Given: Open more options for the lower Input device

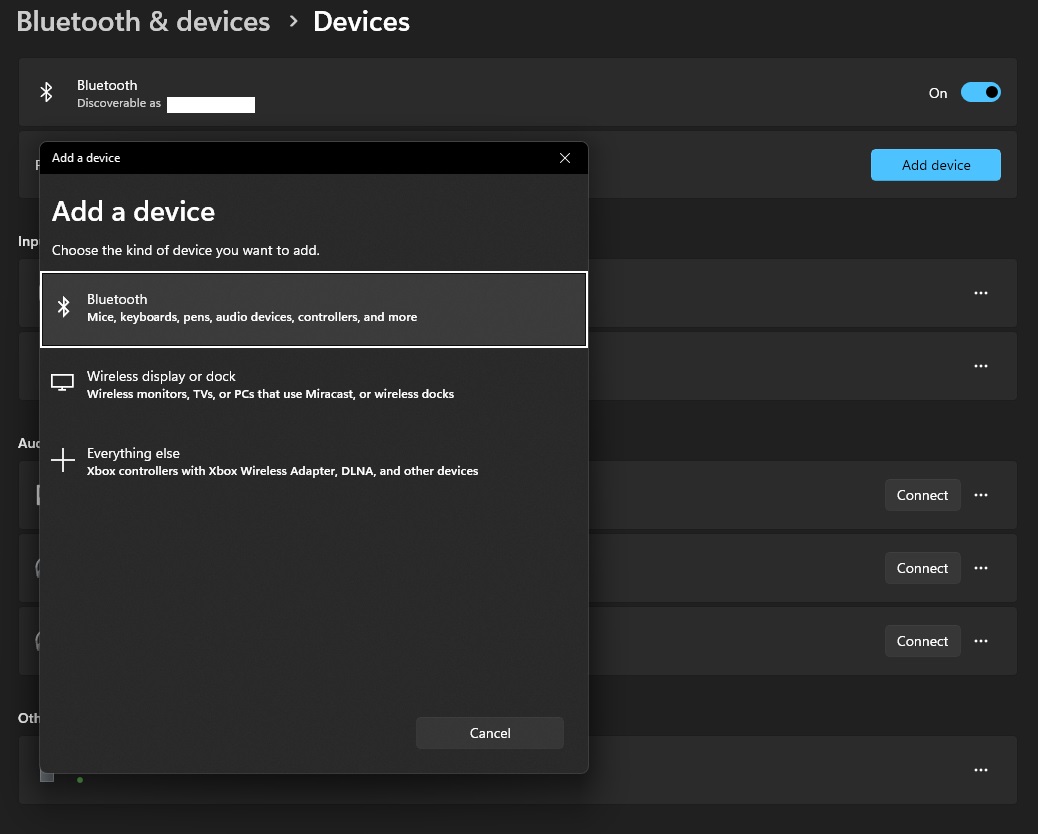Looking at the screenshot, I should point(980,365).
